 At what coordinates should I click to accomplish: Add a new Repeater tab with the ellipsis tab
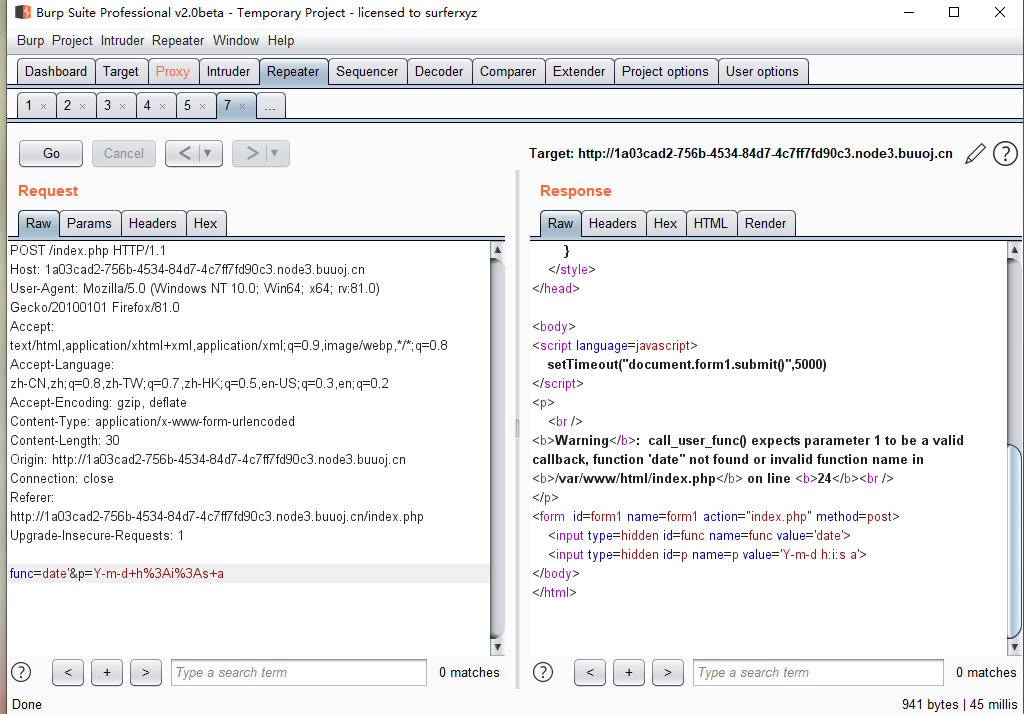[x=270, y=106]
